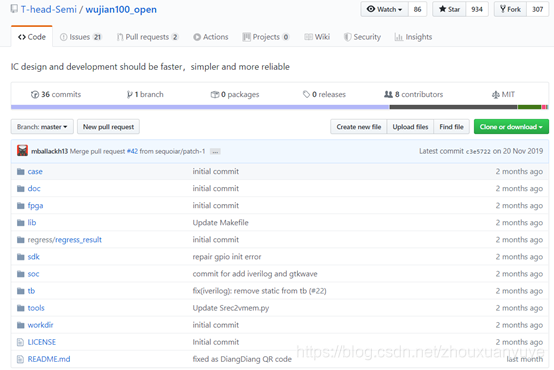Open Clone or download dropdown
This screenshot has height=370, width=554.
pyautogui.click(x=511, y=127)
